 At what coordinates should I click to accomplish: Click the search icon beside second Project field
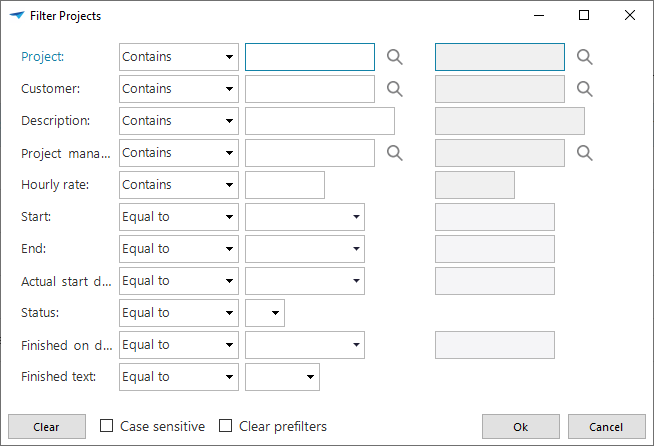[x=585, y=57]
